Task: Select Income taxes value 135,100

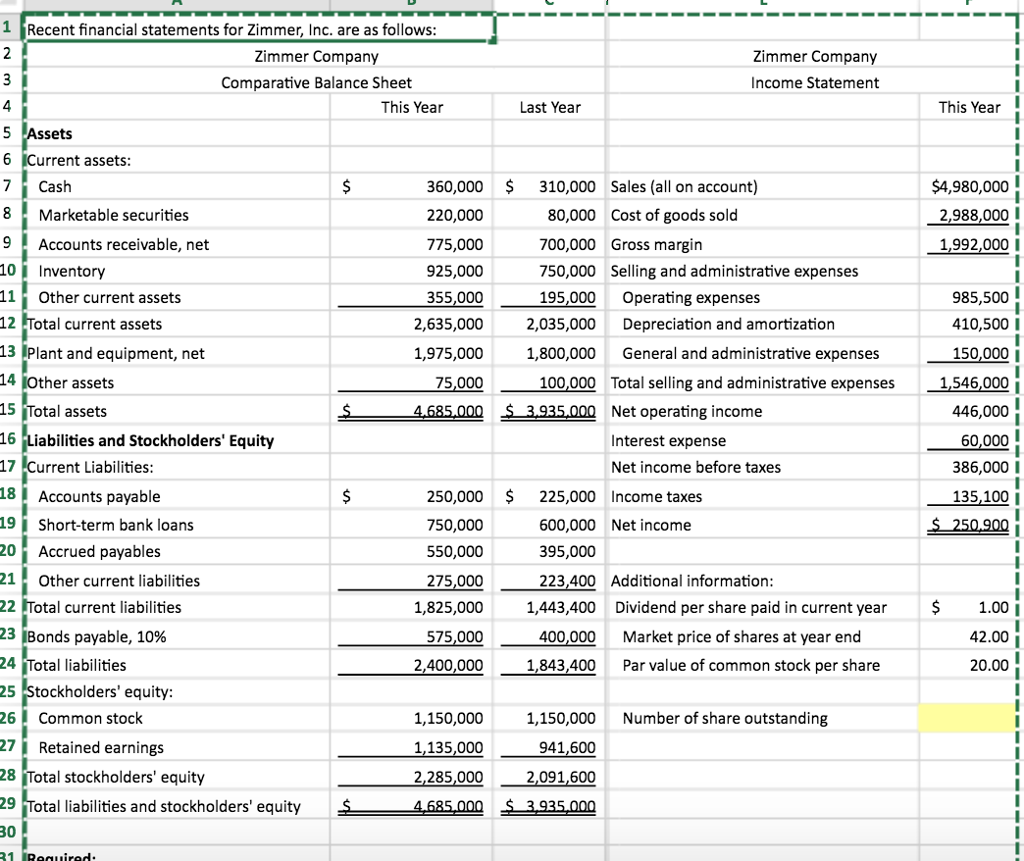Action: point(980,496)
